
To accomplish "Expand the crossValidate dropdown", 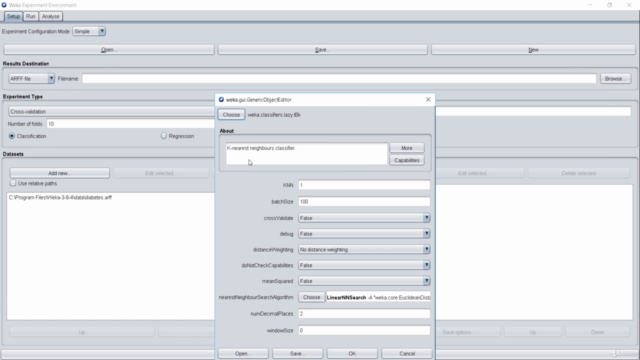I will (364, 218).
